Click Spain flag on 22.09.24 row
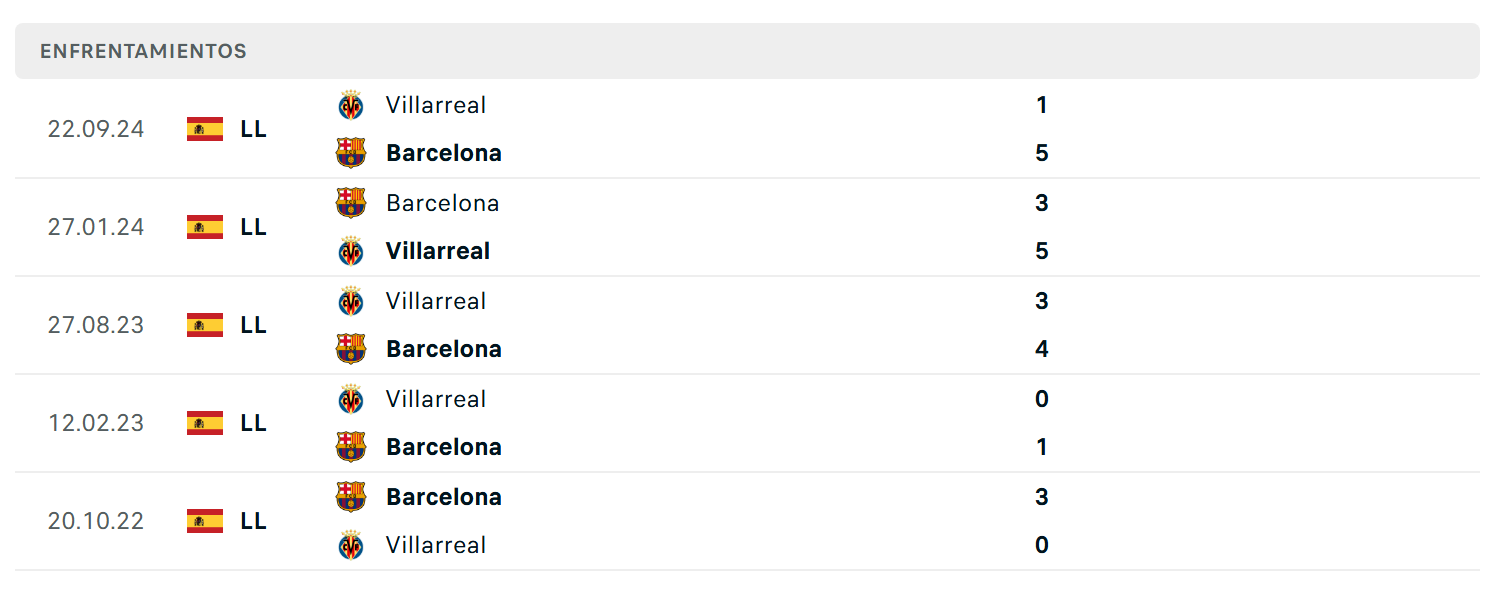 [205, 129]
